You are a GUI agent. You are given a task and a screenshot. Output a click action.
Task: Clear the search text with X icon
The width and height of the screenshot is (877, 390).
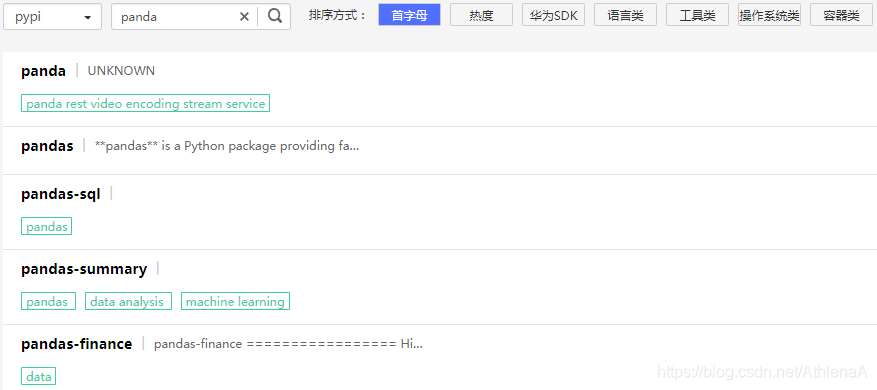244,17
